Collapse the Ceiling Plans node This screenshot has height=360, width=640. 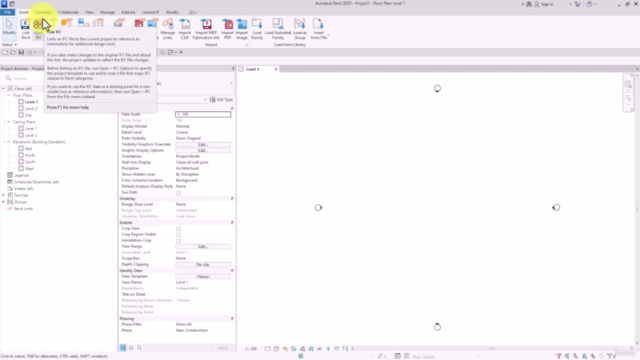click(9, 122)
